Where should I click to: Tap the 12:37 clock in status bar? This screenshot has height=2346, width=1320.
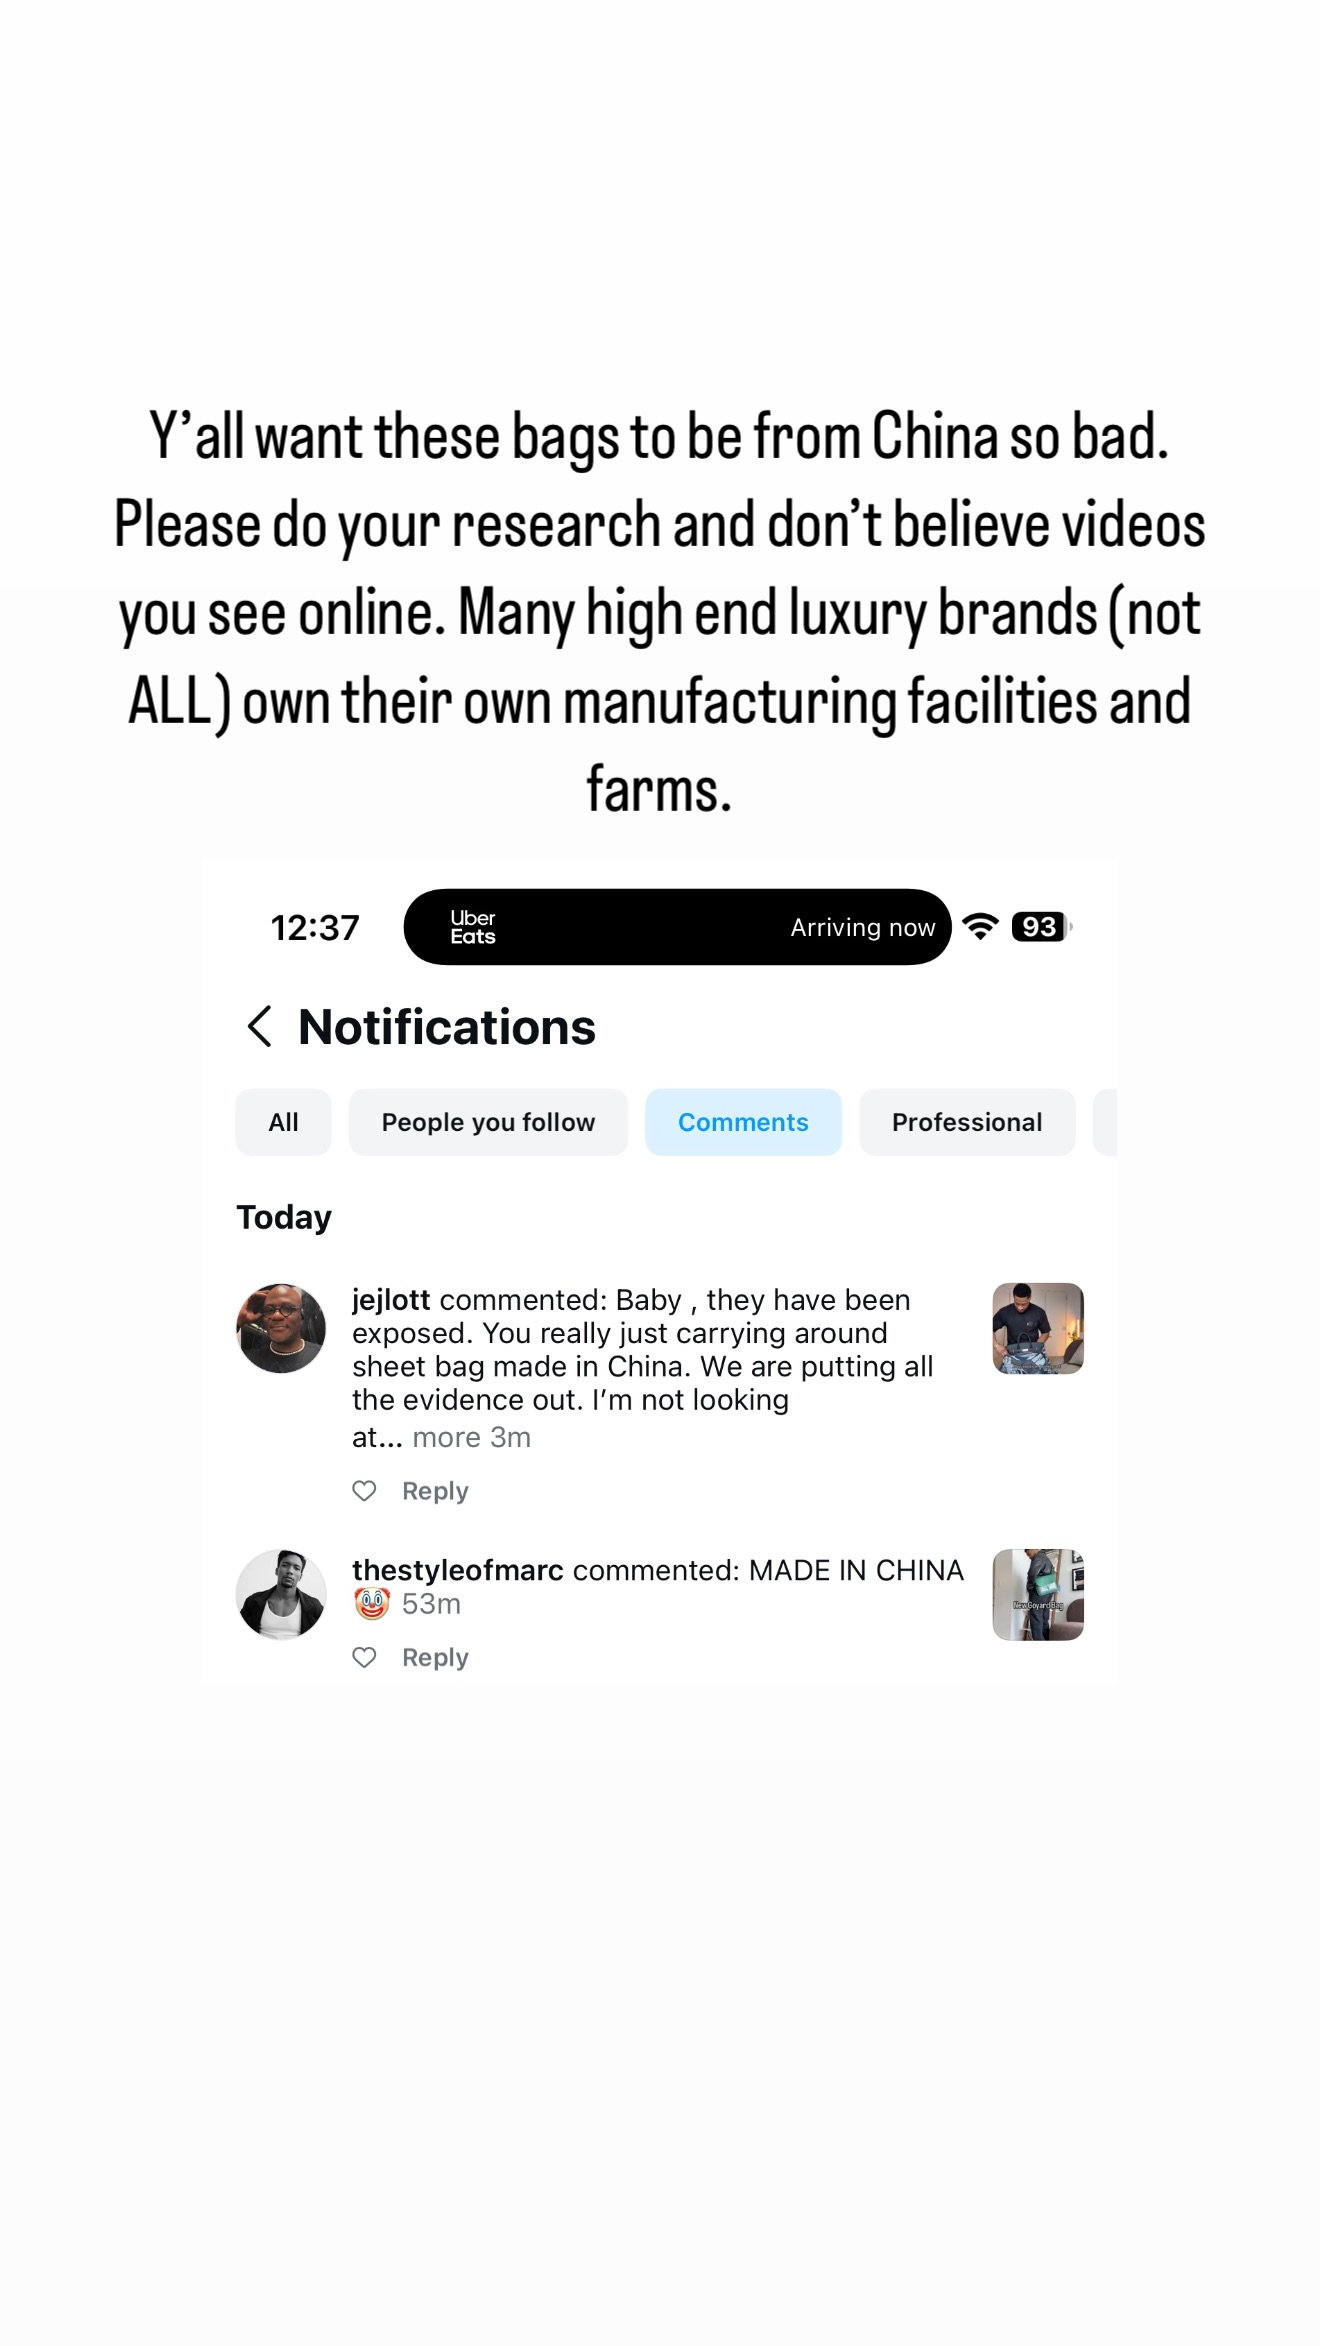click(315, 927)
